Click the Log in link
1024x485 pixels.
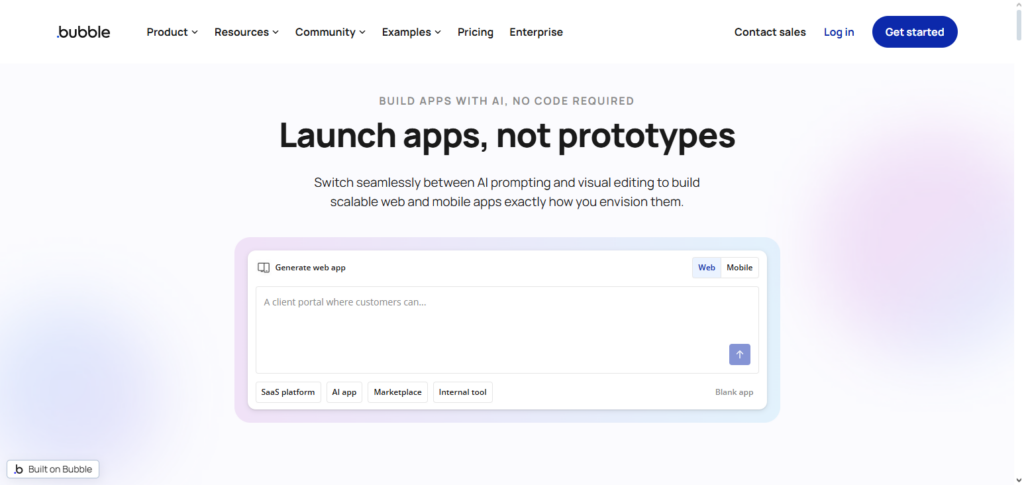[x=838, y=32]
